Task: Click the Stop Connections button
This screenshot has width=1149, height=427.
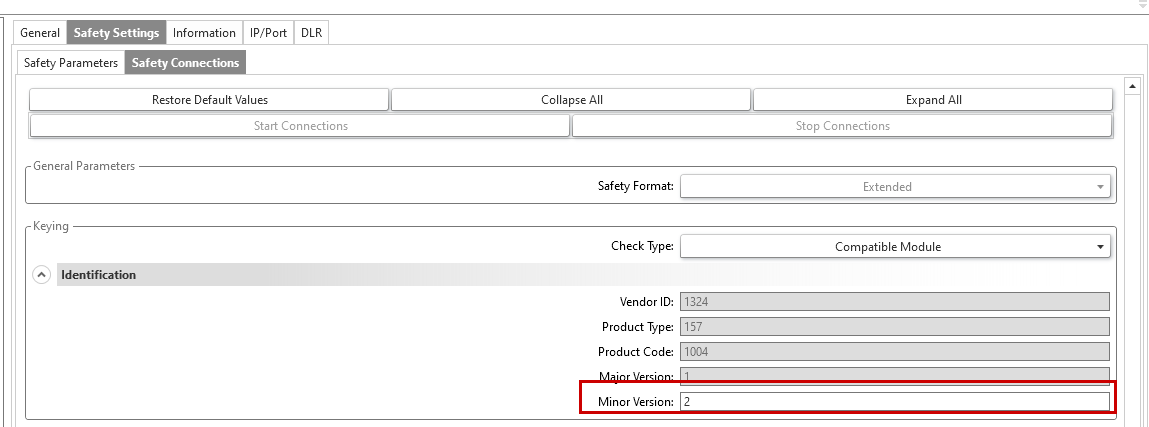Action: pyautogui.click(x=842, y=126)
